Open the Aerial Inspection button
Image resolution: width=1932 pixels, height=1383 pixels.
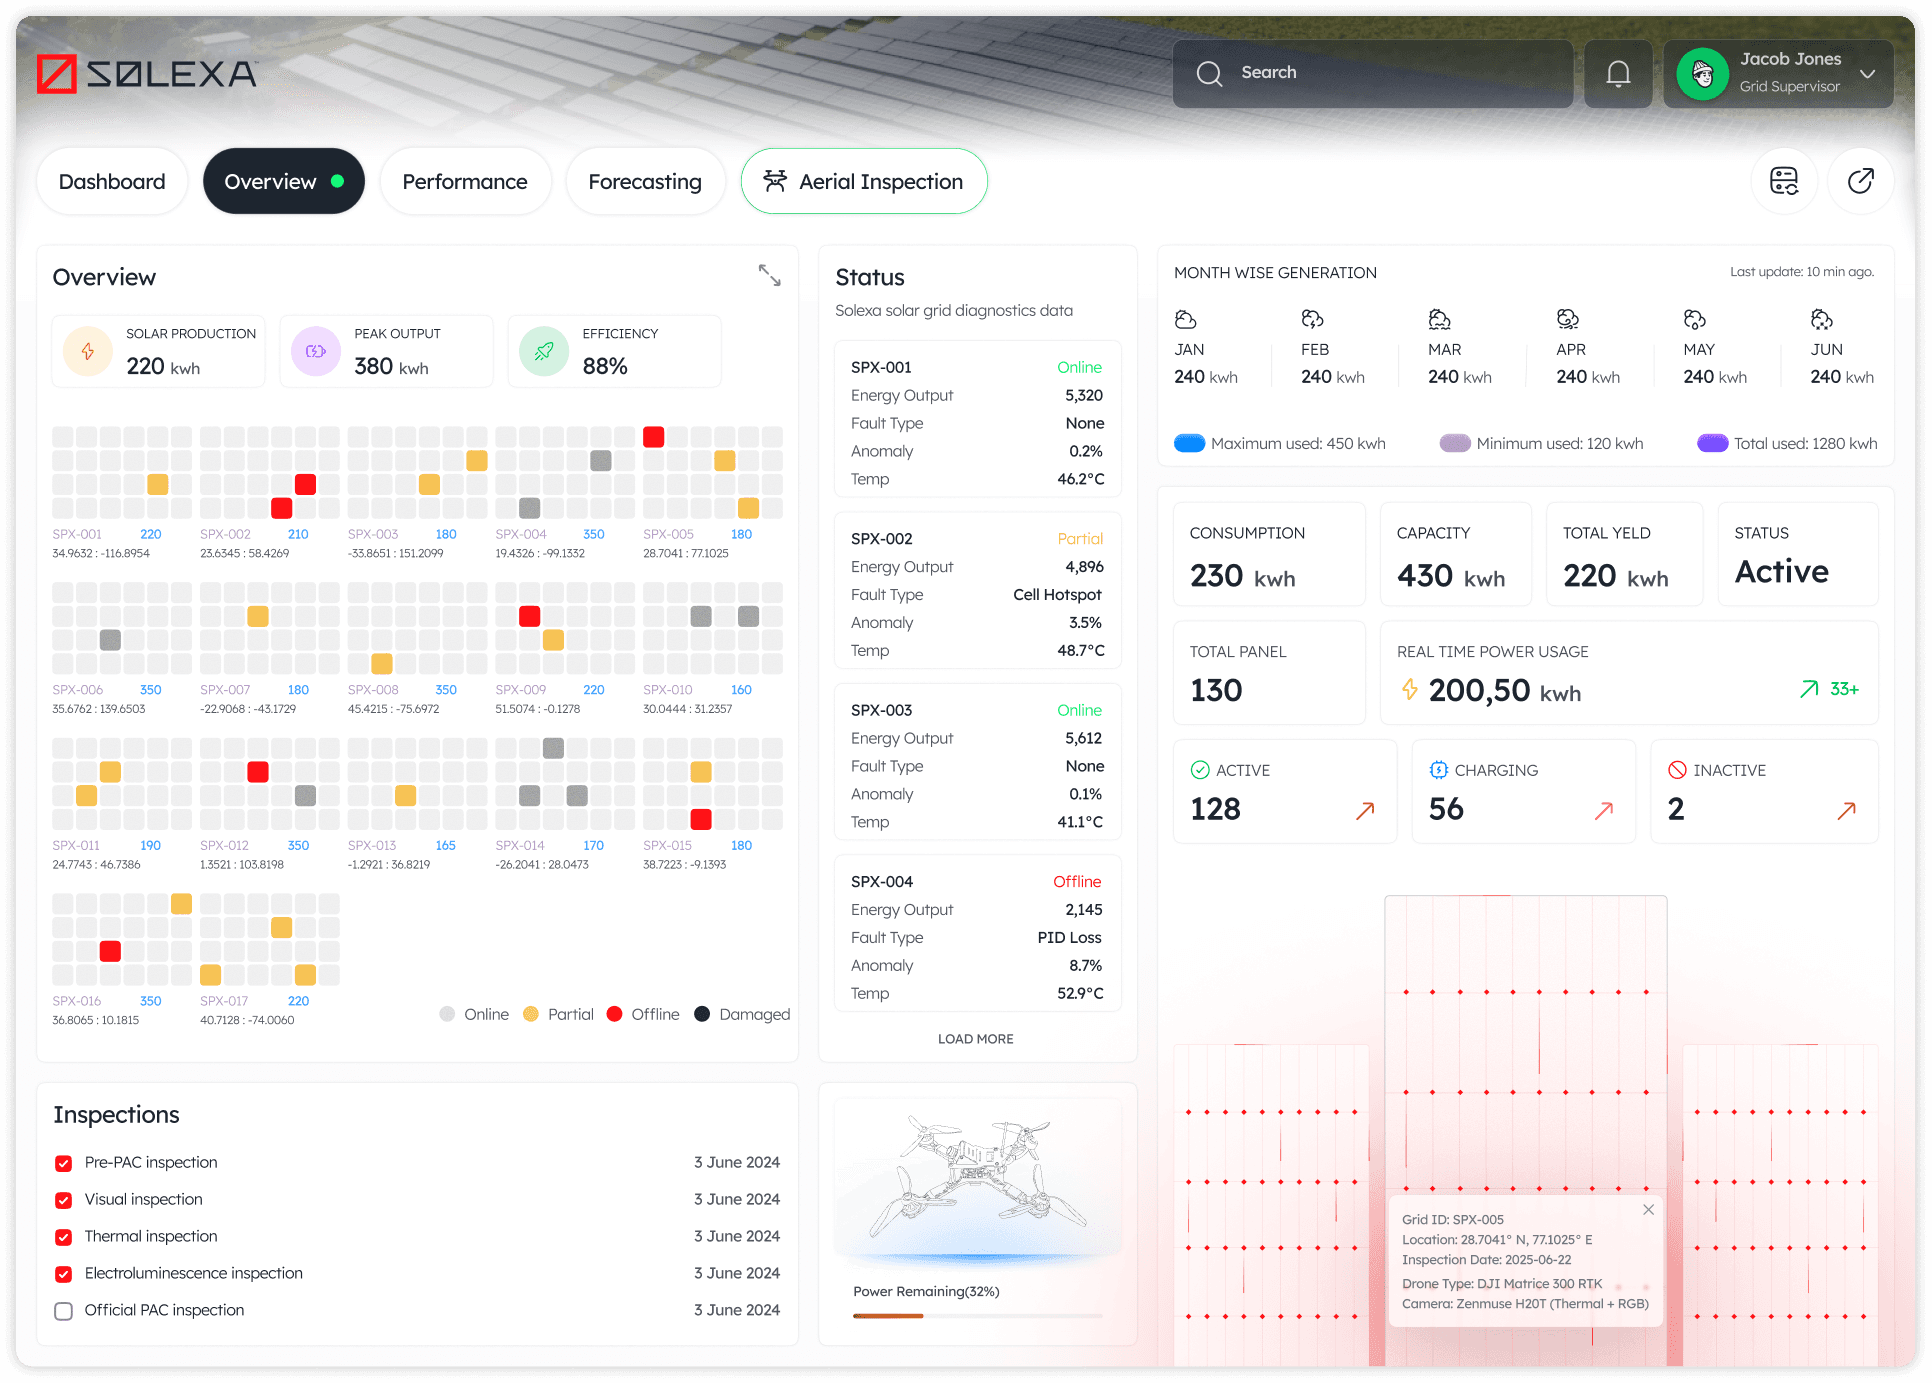(864, 181)
